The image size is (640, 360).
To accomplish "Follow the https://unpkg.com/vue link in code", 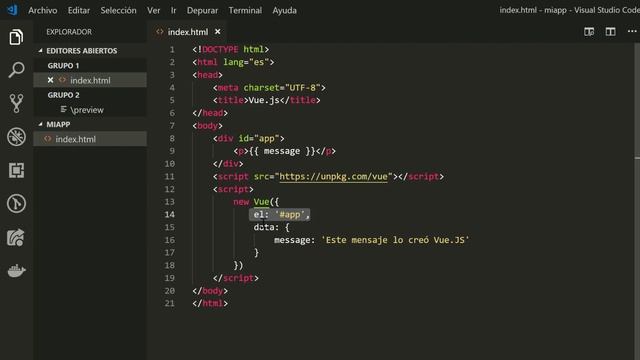I will (333, 176).
